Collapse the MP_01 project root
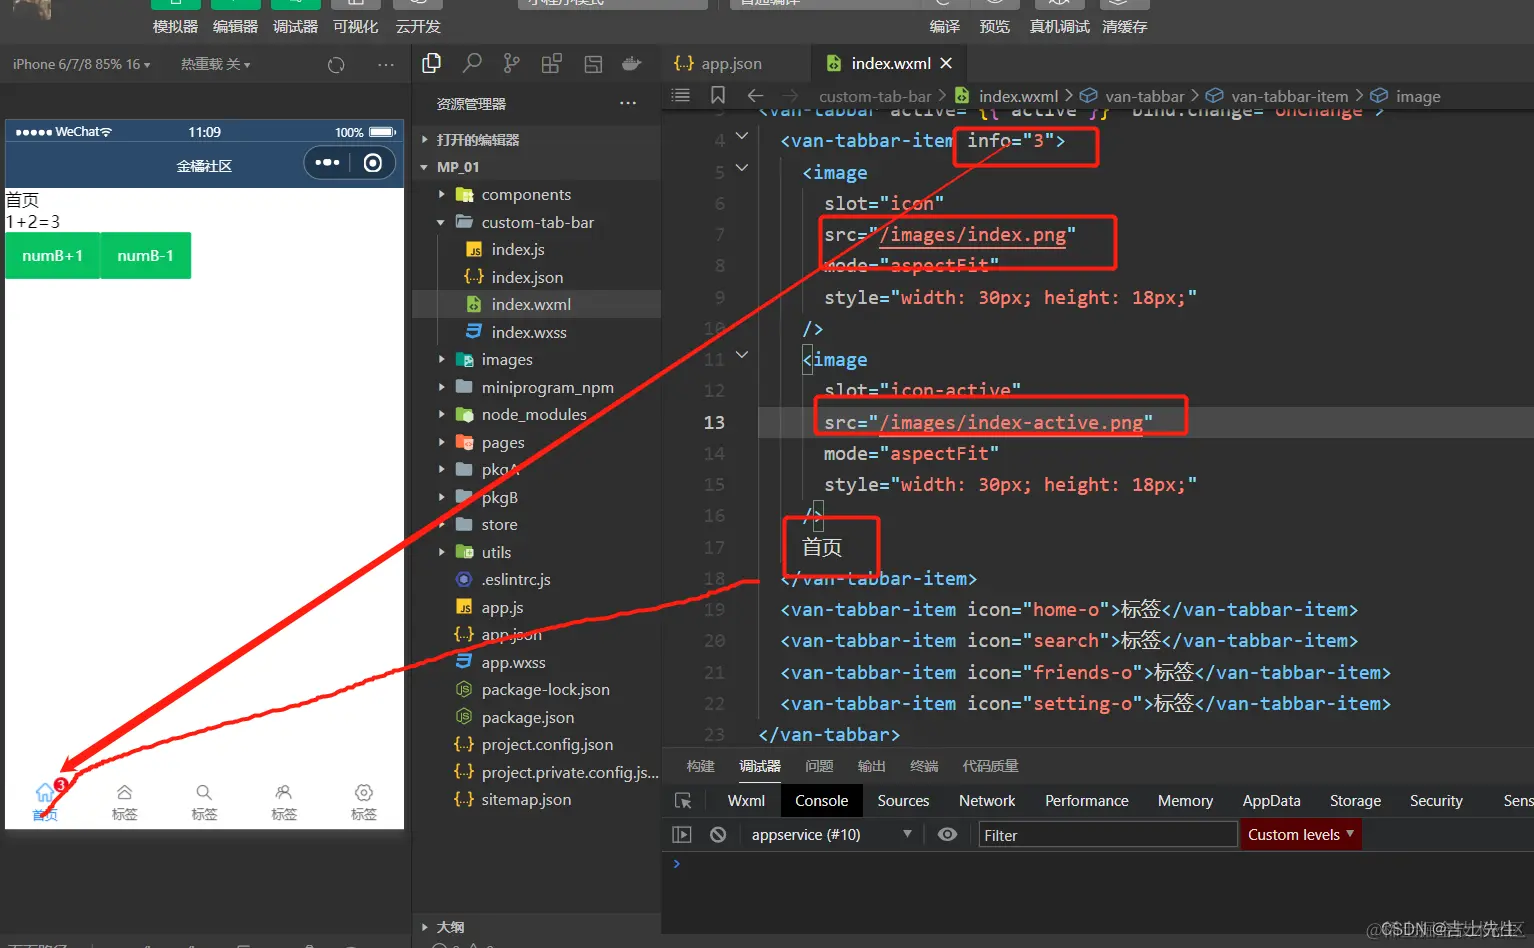 [536, 167]
